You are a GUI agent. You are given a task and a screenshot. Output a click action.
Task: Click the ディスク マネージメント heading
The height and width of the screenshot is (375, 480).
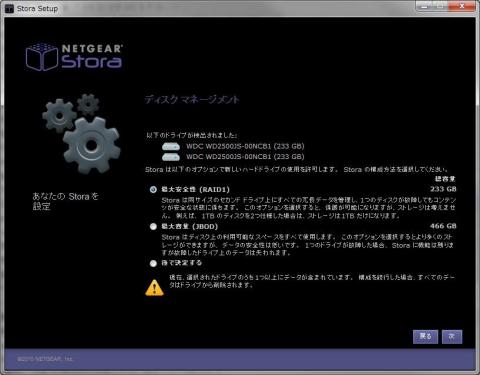(x=192, y=99)
